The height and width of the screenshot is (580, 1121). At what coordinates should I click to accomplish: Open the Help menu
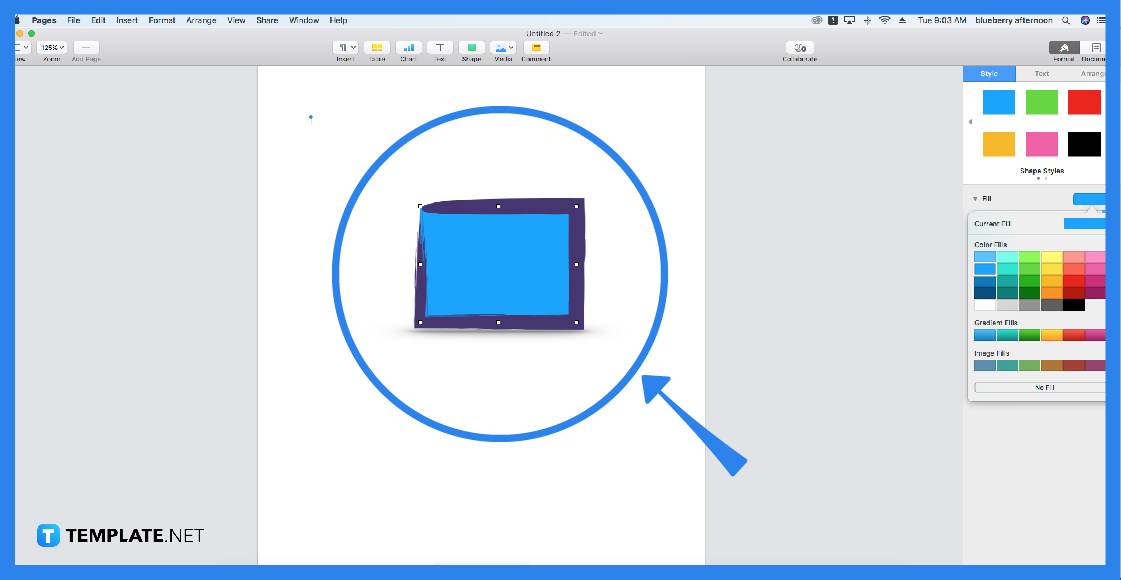(x=338, y=21)
